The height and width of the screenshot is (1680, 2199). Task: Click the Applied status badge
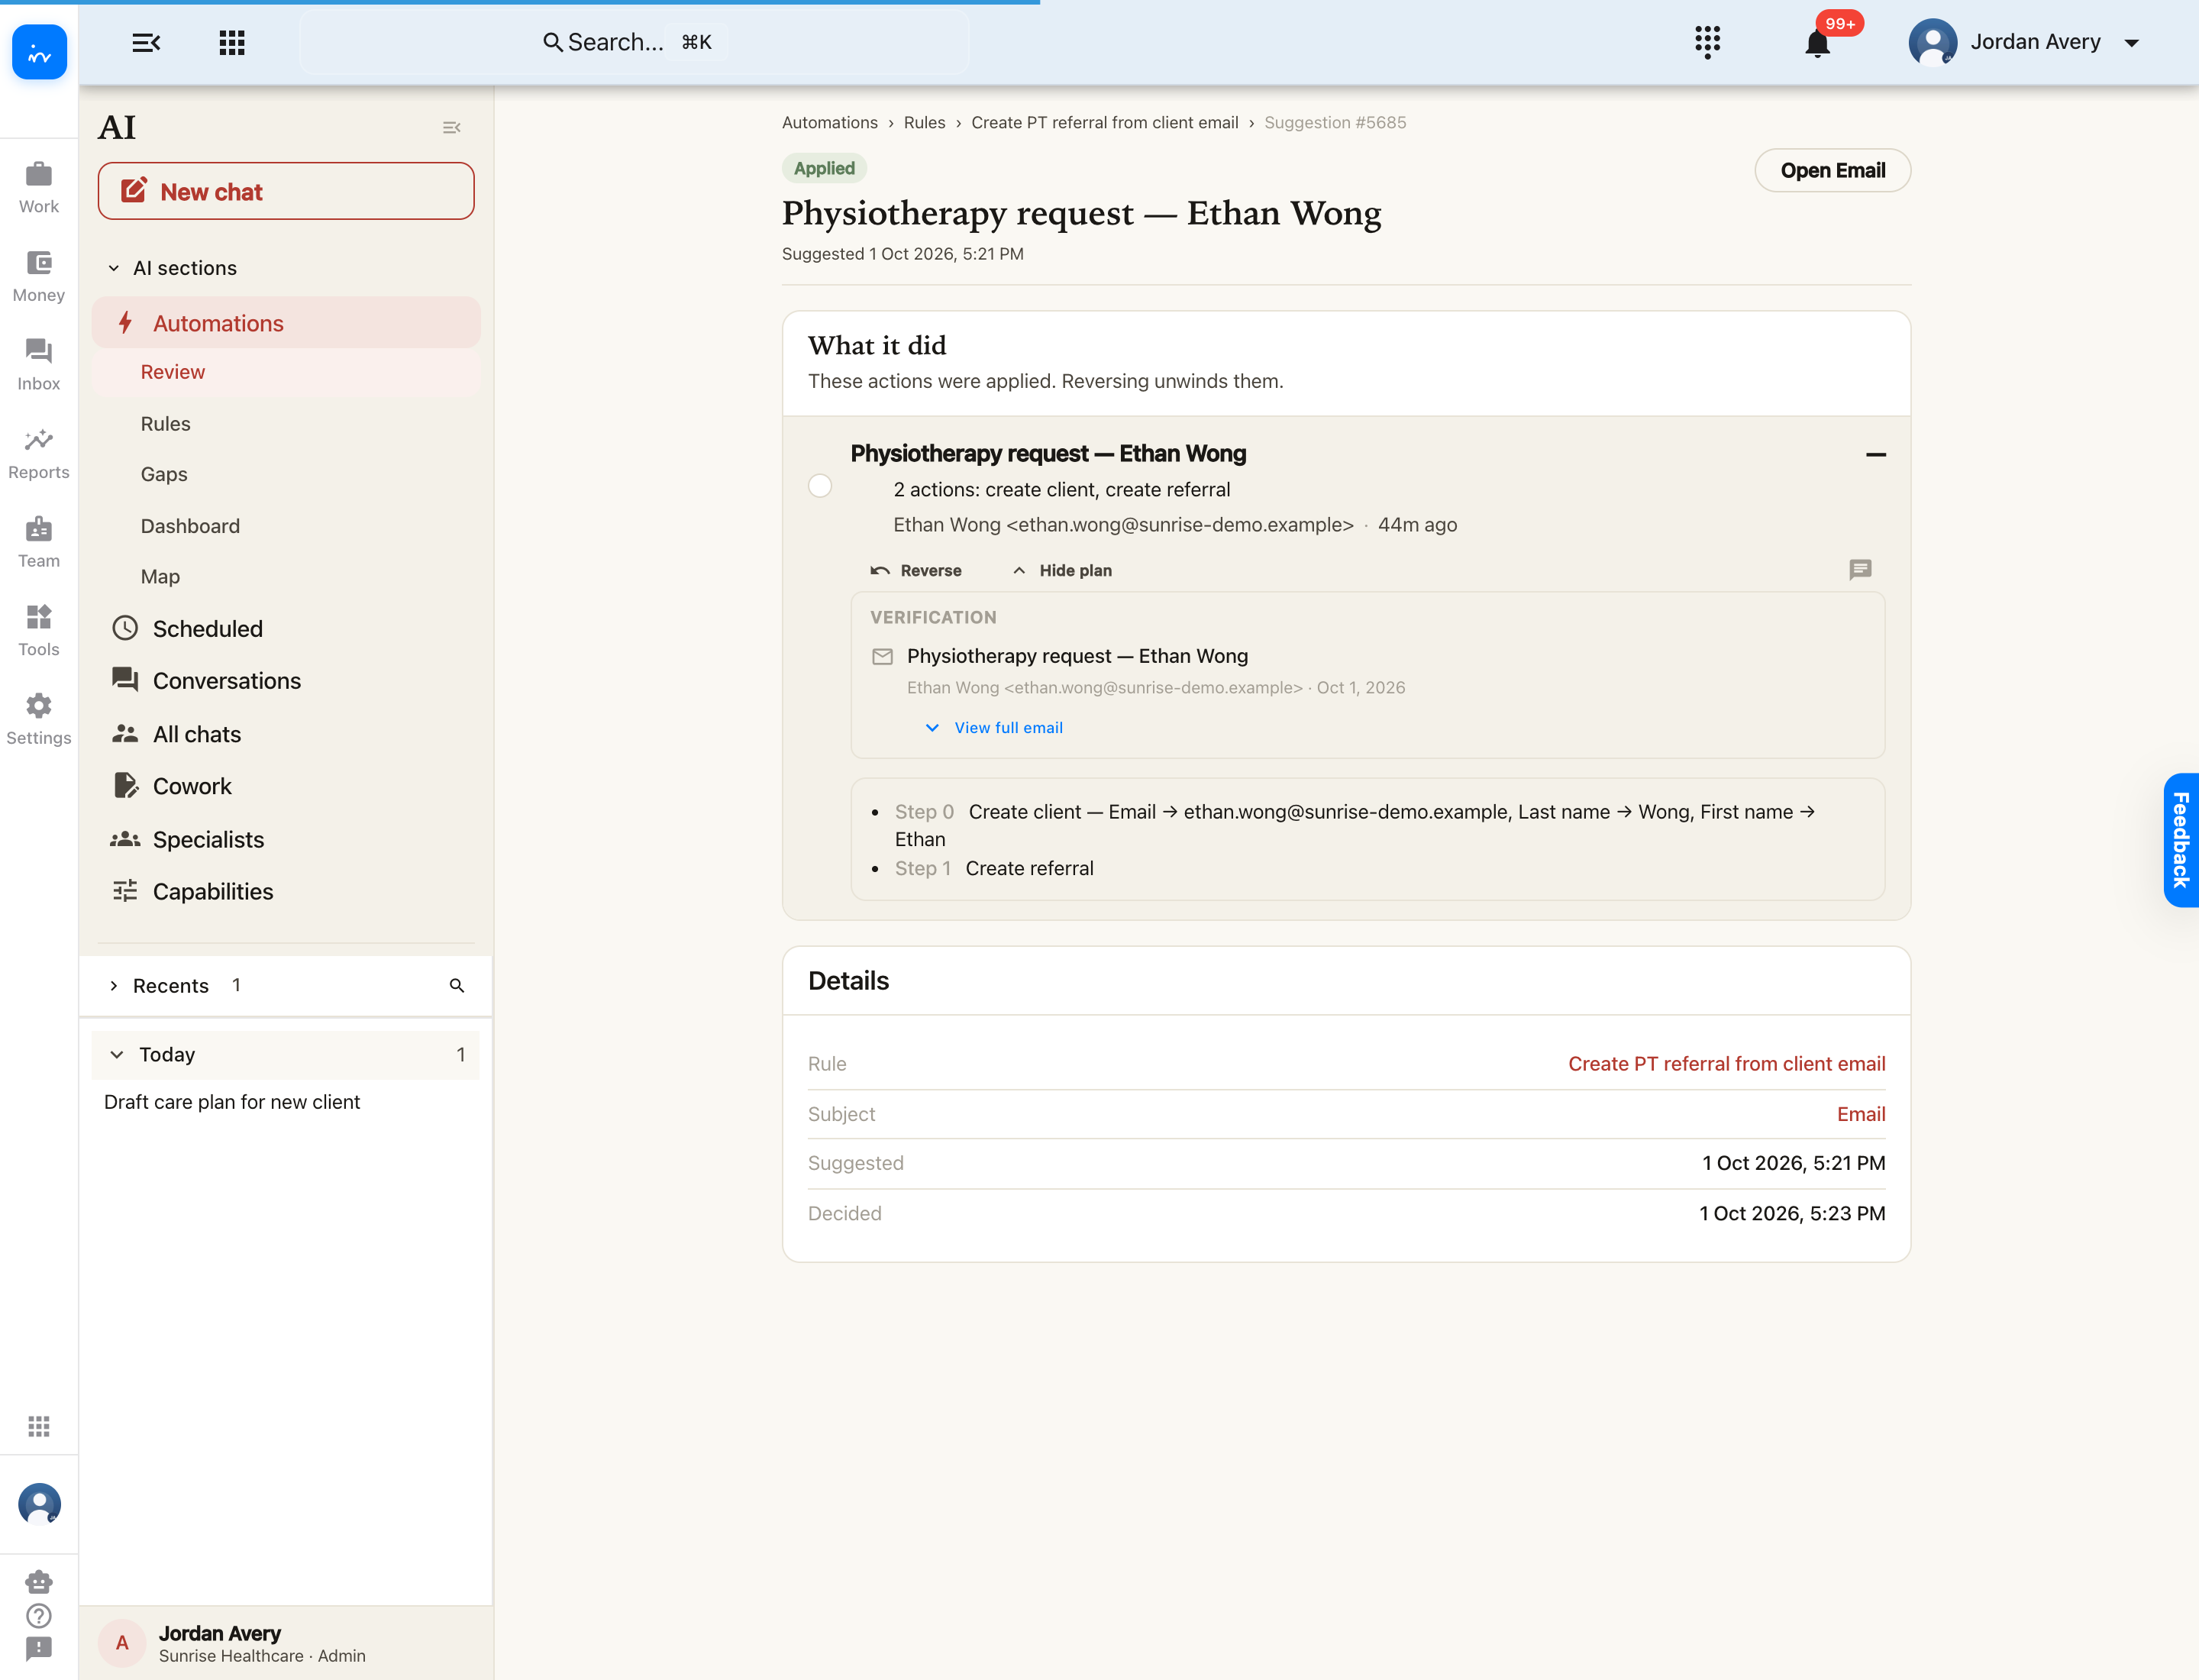(824, 168)
